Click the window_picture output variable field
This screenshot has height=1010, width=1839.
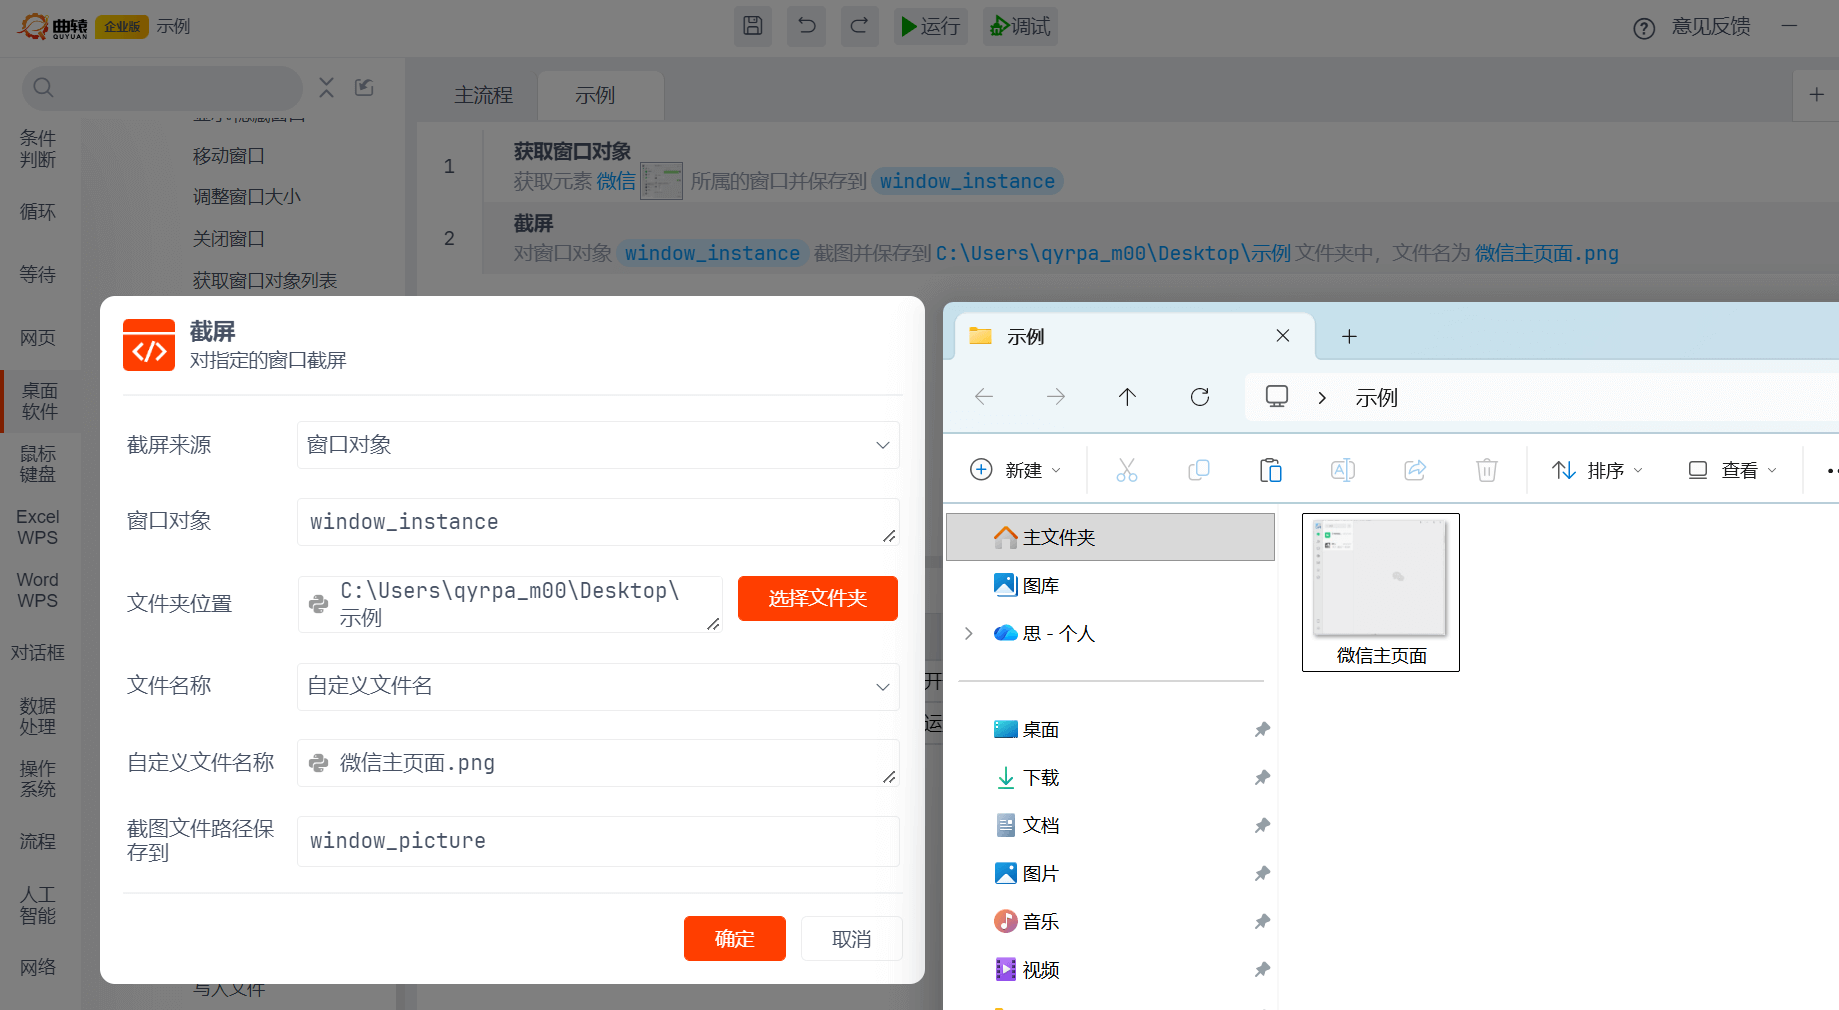pyautogui.click(x=597, y=841)
